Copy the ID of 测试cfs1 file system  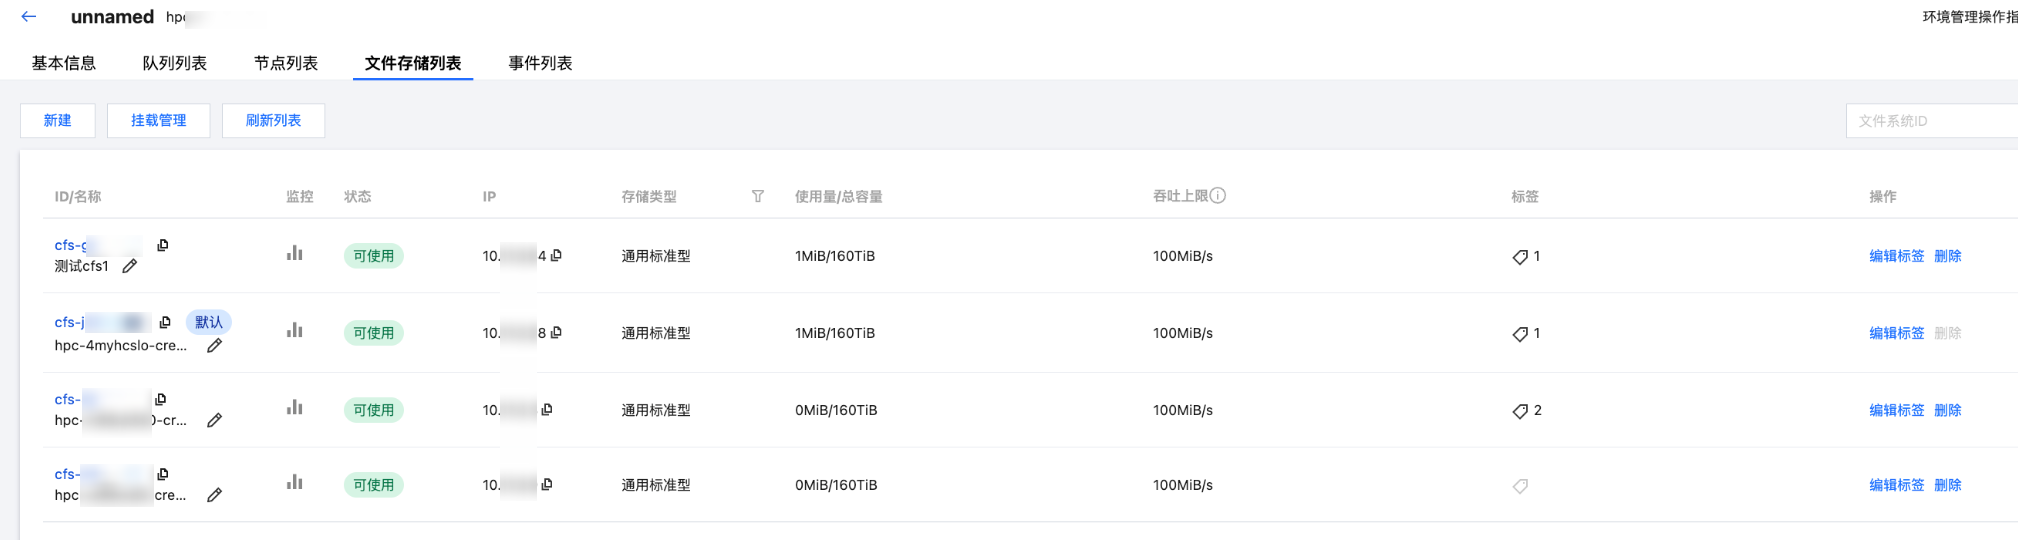(x=163, y=245)
